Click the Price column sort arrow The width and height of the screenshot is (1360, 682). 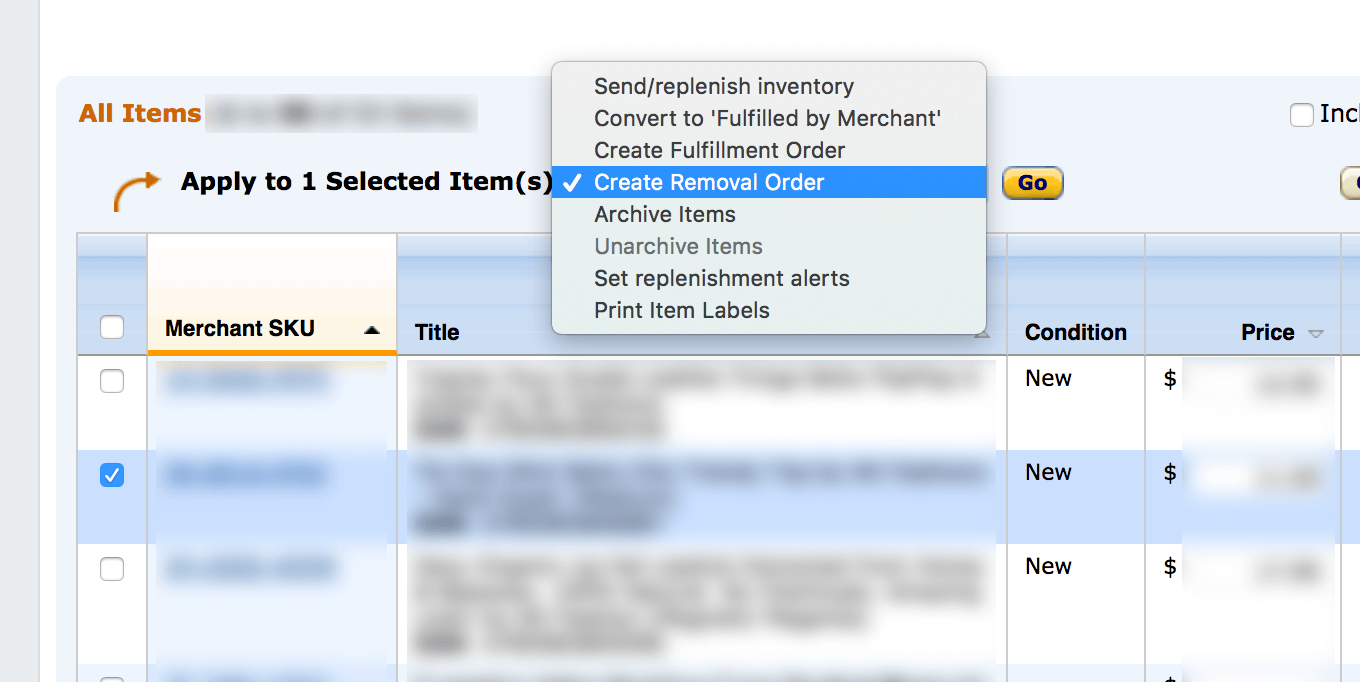point(1316,333)
